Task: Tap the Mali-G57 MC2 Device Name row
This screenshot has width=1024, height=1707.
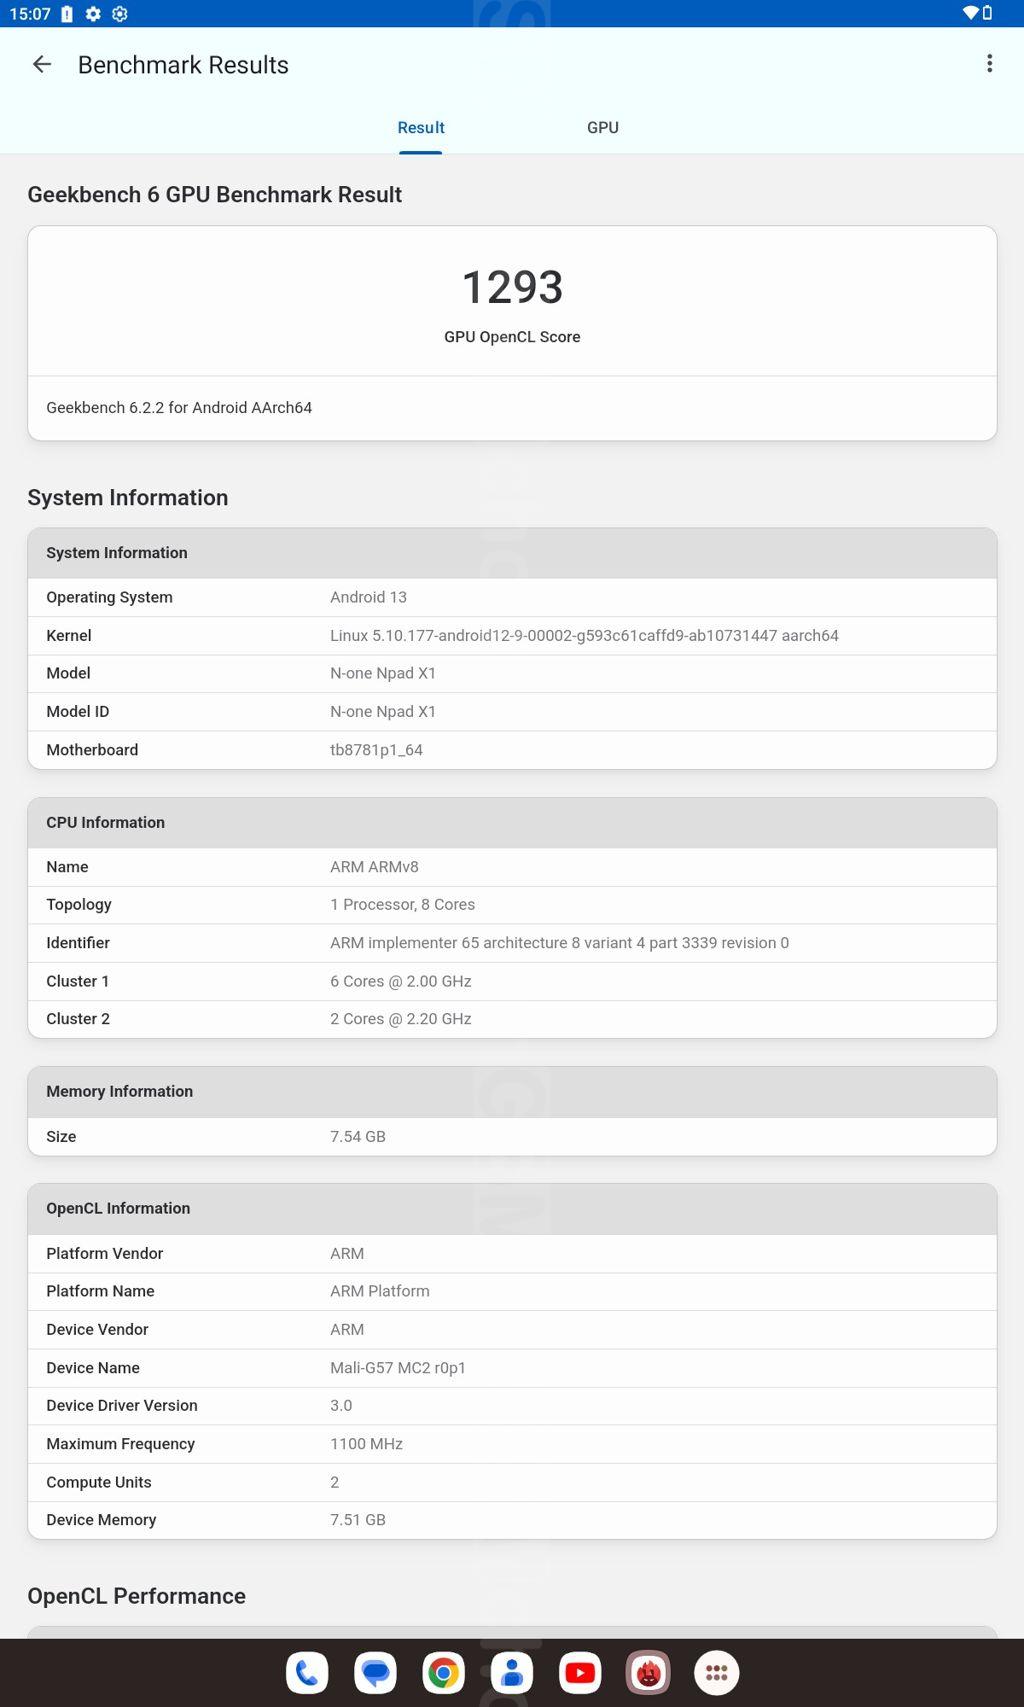Action: coord(512,1368)
